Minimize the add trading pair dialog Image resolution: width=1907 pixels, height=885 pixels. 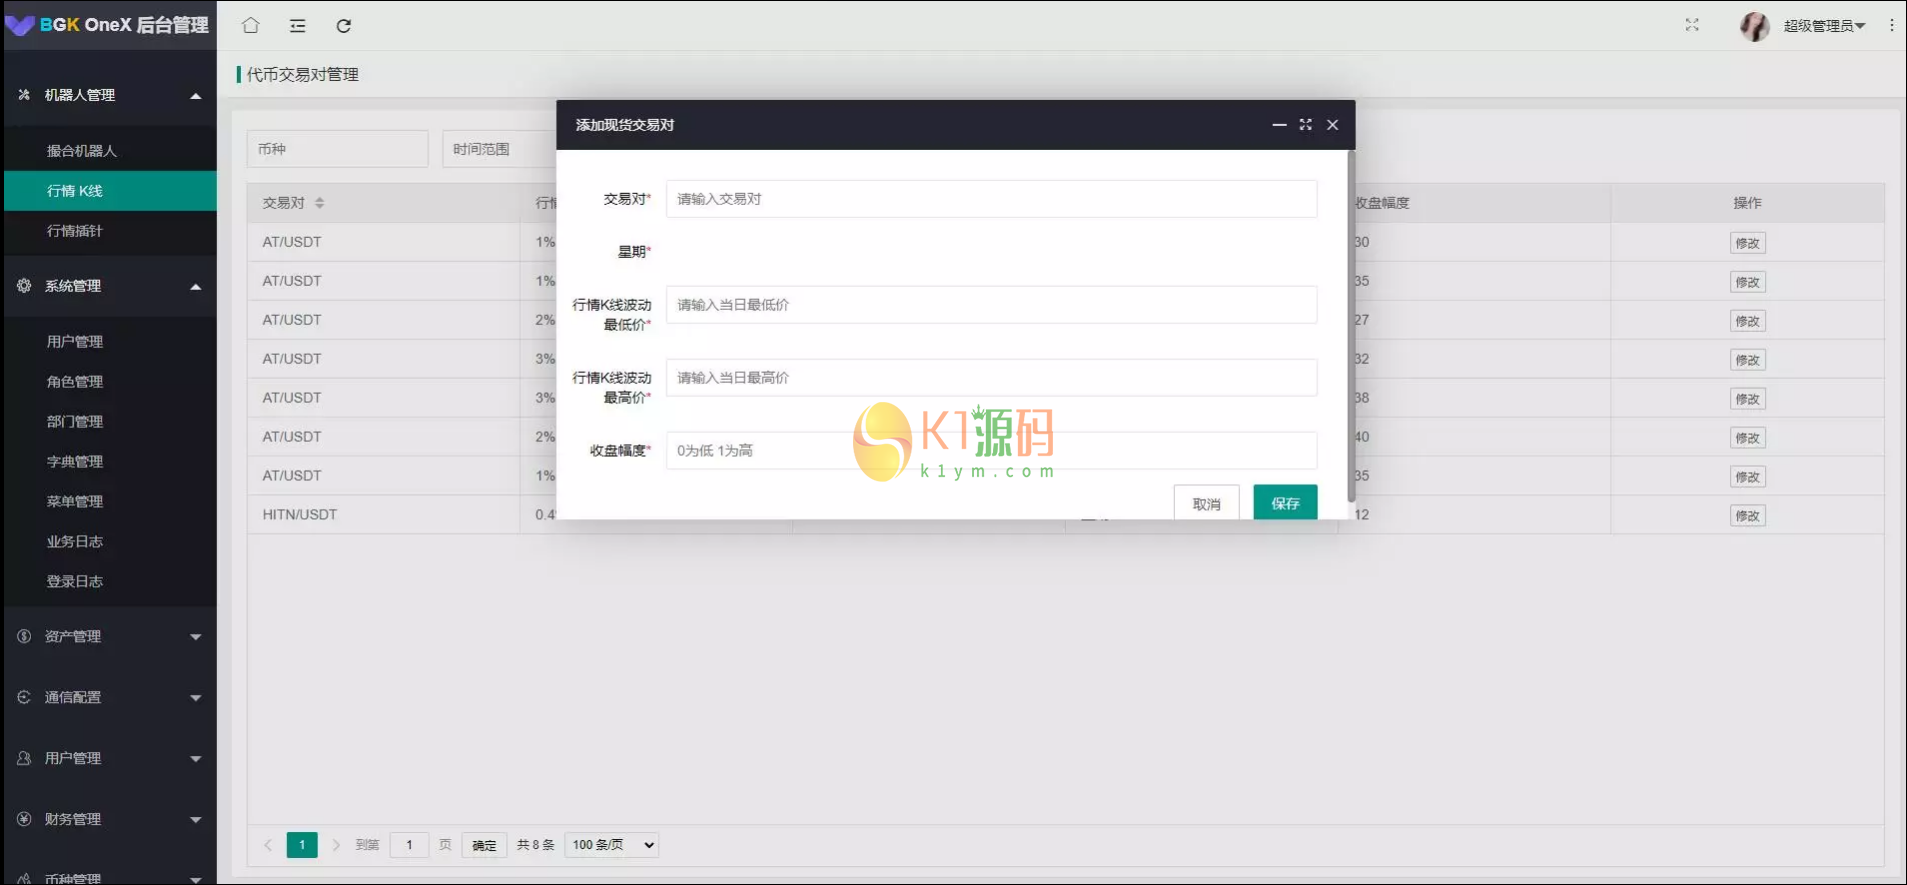pyautogui.click(x=1279, y=125)
